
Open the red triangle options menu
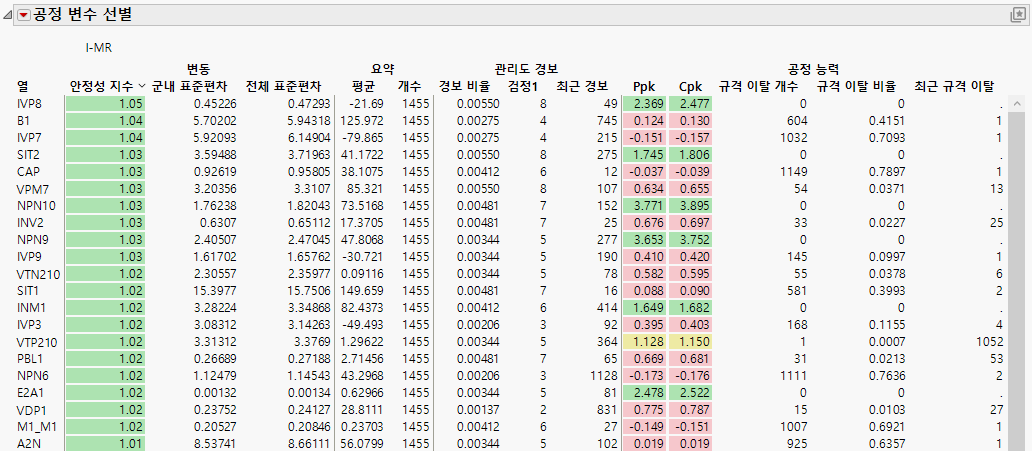(23, 15)
